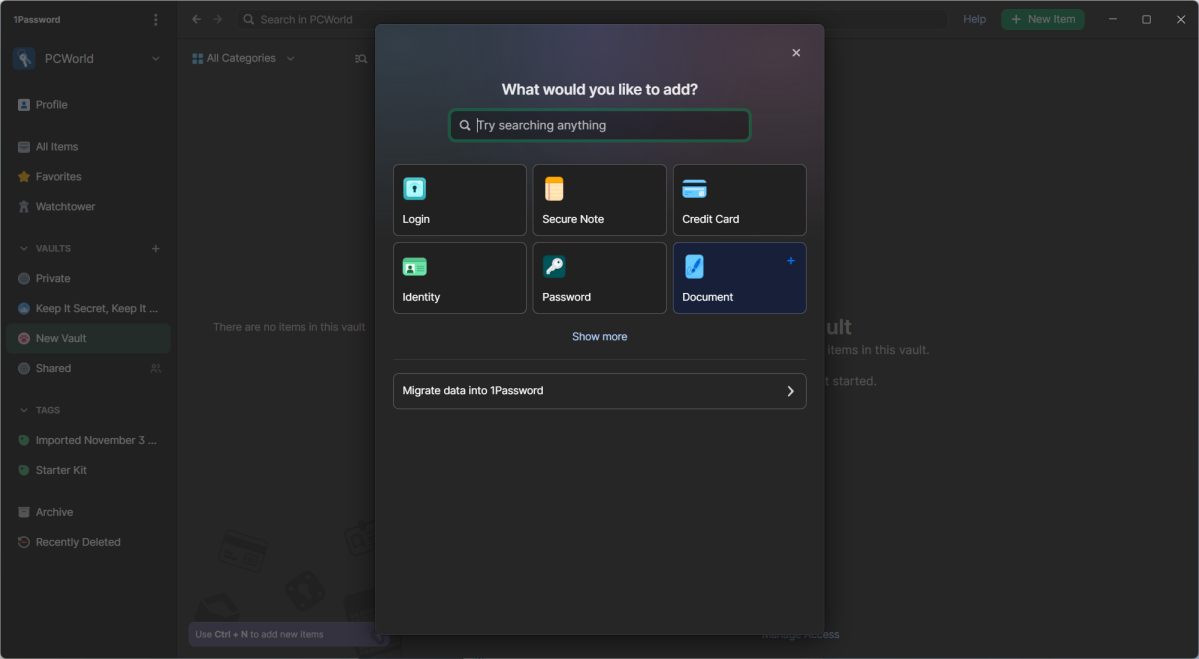Select the Private vault

pyautogui.click(x=57, y=278)
